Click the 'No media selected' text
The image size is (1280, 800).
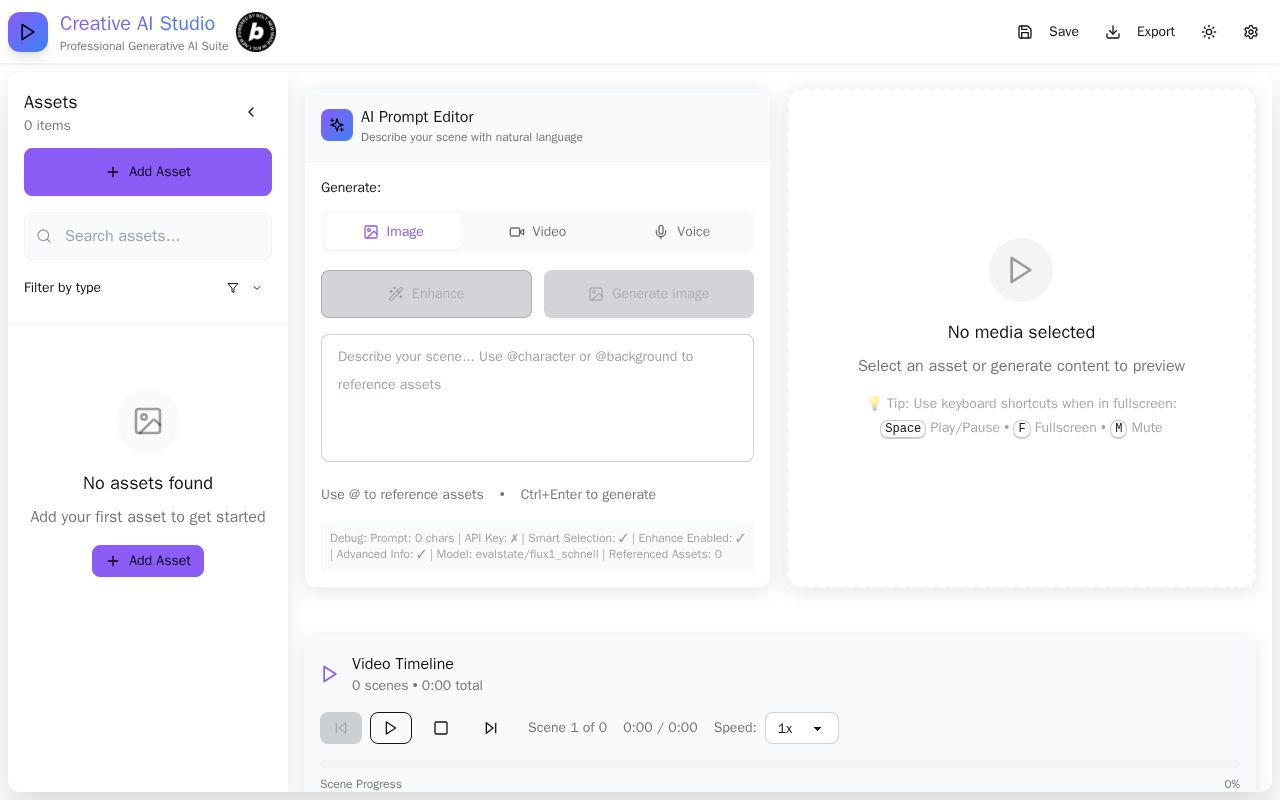1021,332
